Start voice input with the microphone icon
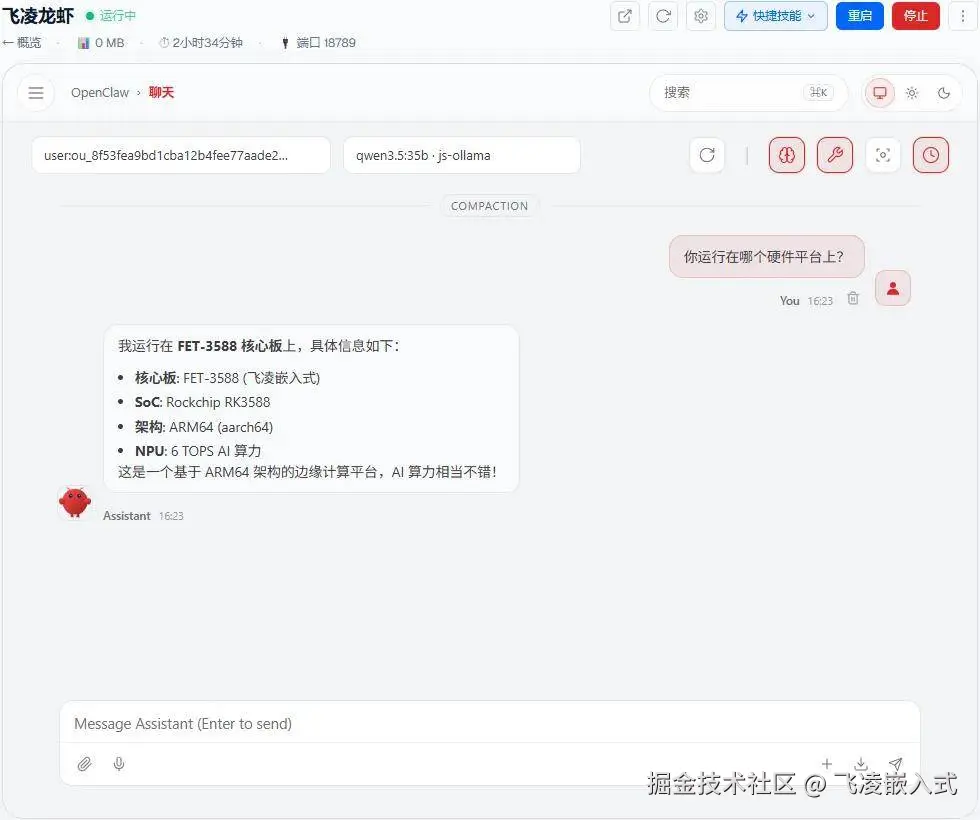The image size is (980, 820). click(x=119, y=764)
